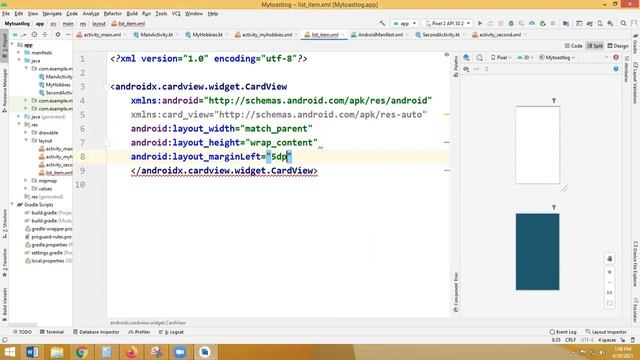The height and width of the screenshot is (360, 640).
Task: Run the app with the green play button
Action: 480,24
